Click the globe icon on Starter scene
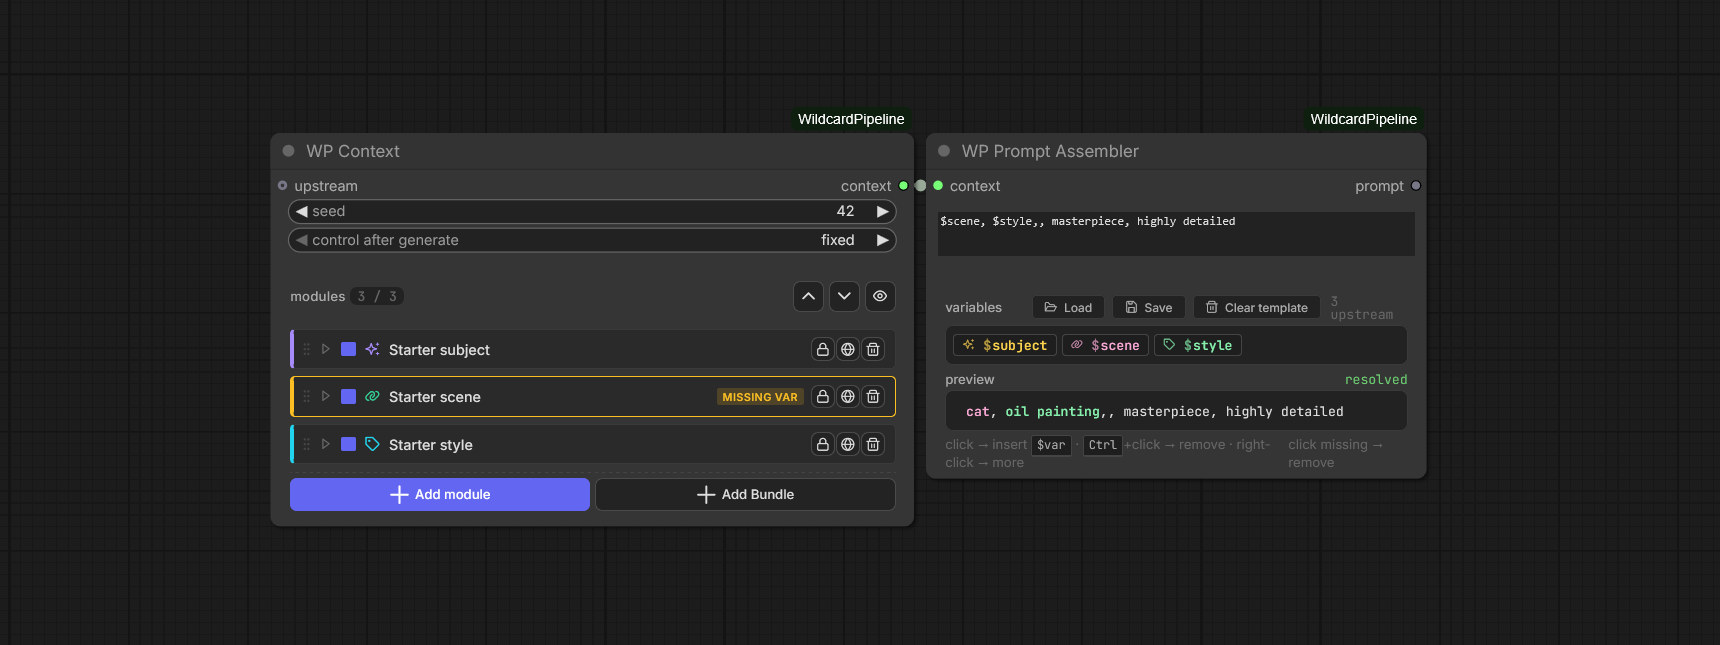The image size is (1720, 645). tap(848, 397)
